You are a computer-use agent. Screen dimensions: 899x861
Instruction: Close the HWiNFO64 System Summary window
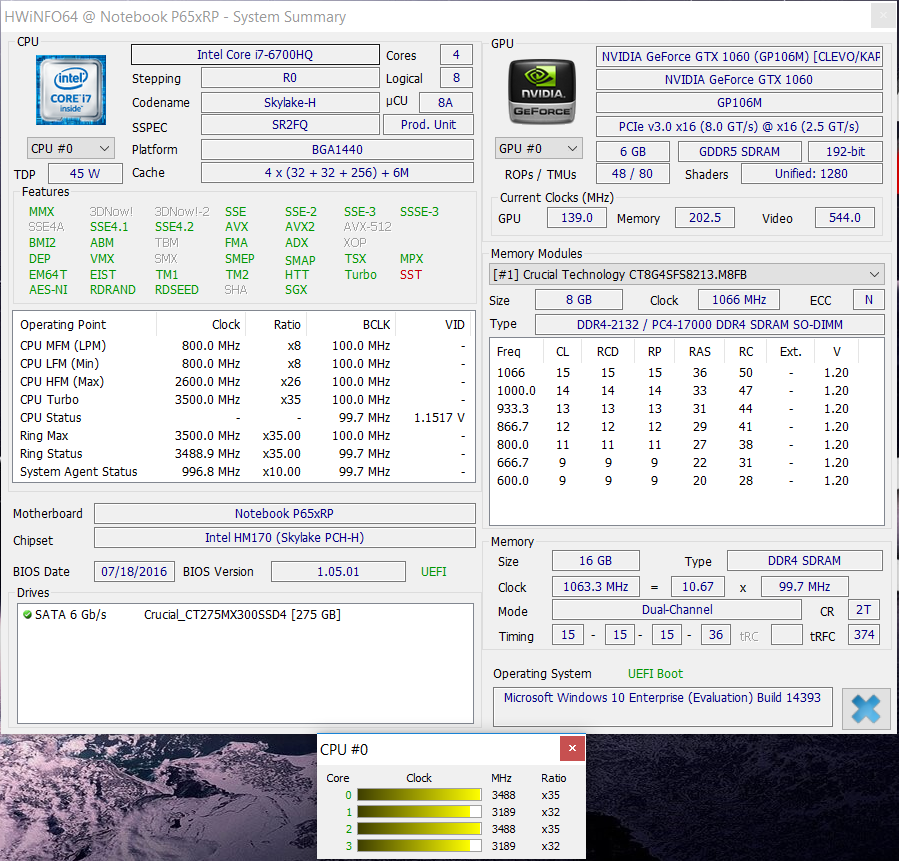pyautogui.click(x=884, y=16)
